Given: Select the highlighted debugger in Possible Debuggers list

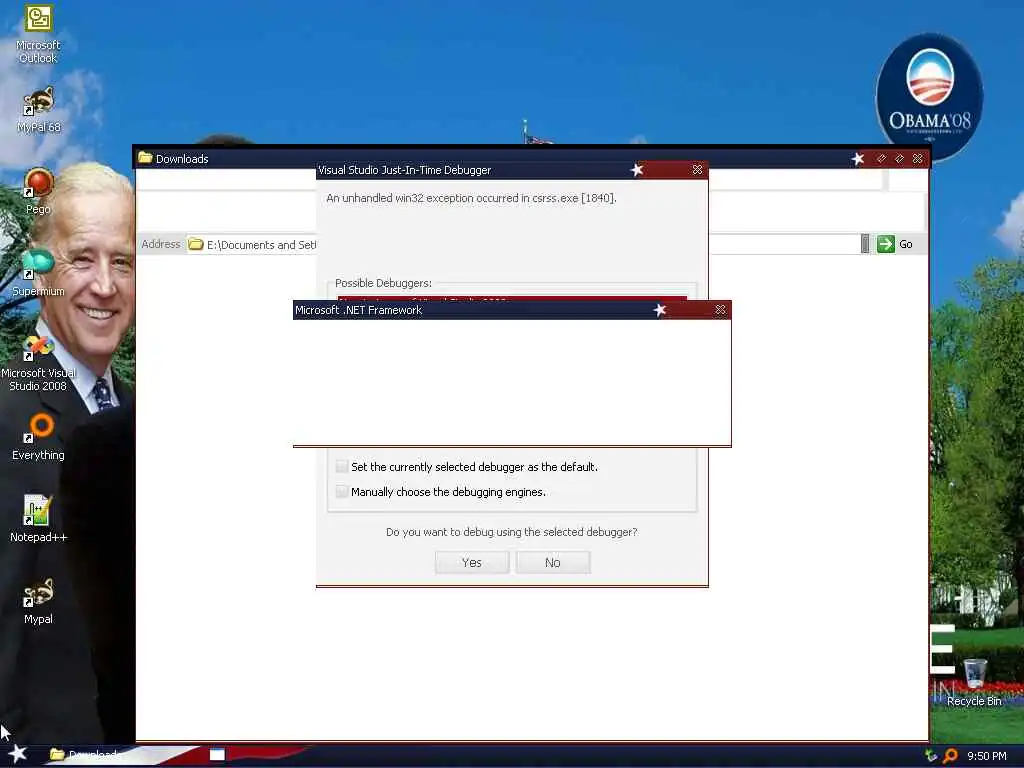Looking at the screenshot, I should 512,298.
